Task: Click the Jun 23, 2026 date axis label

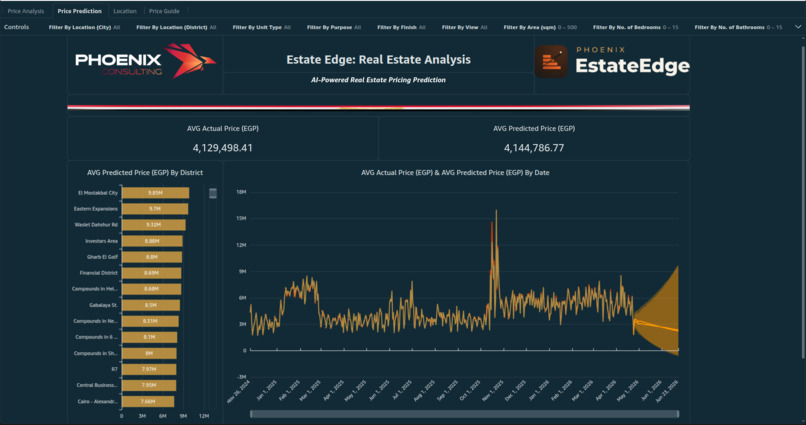Action: (x=667, y=392)
